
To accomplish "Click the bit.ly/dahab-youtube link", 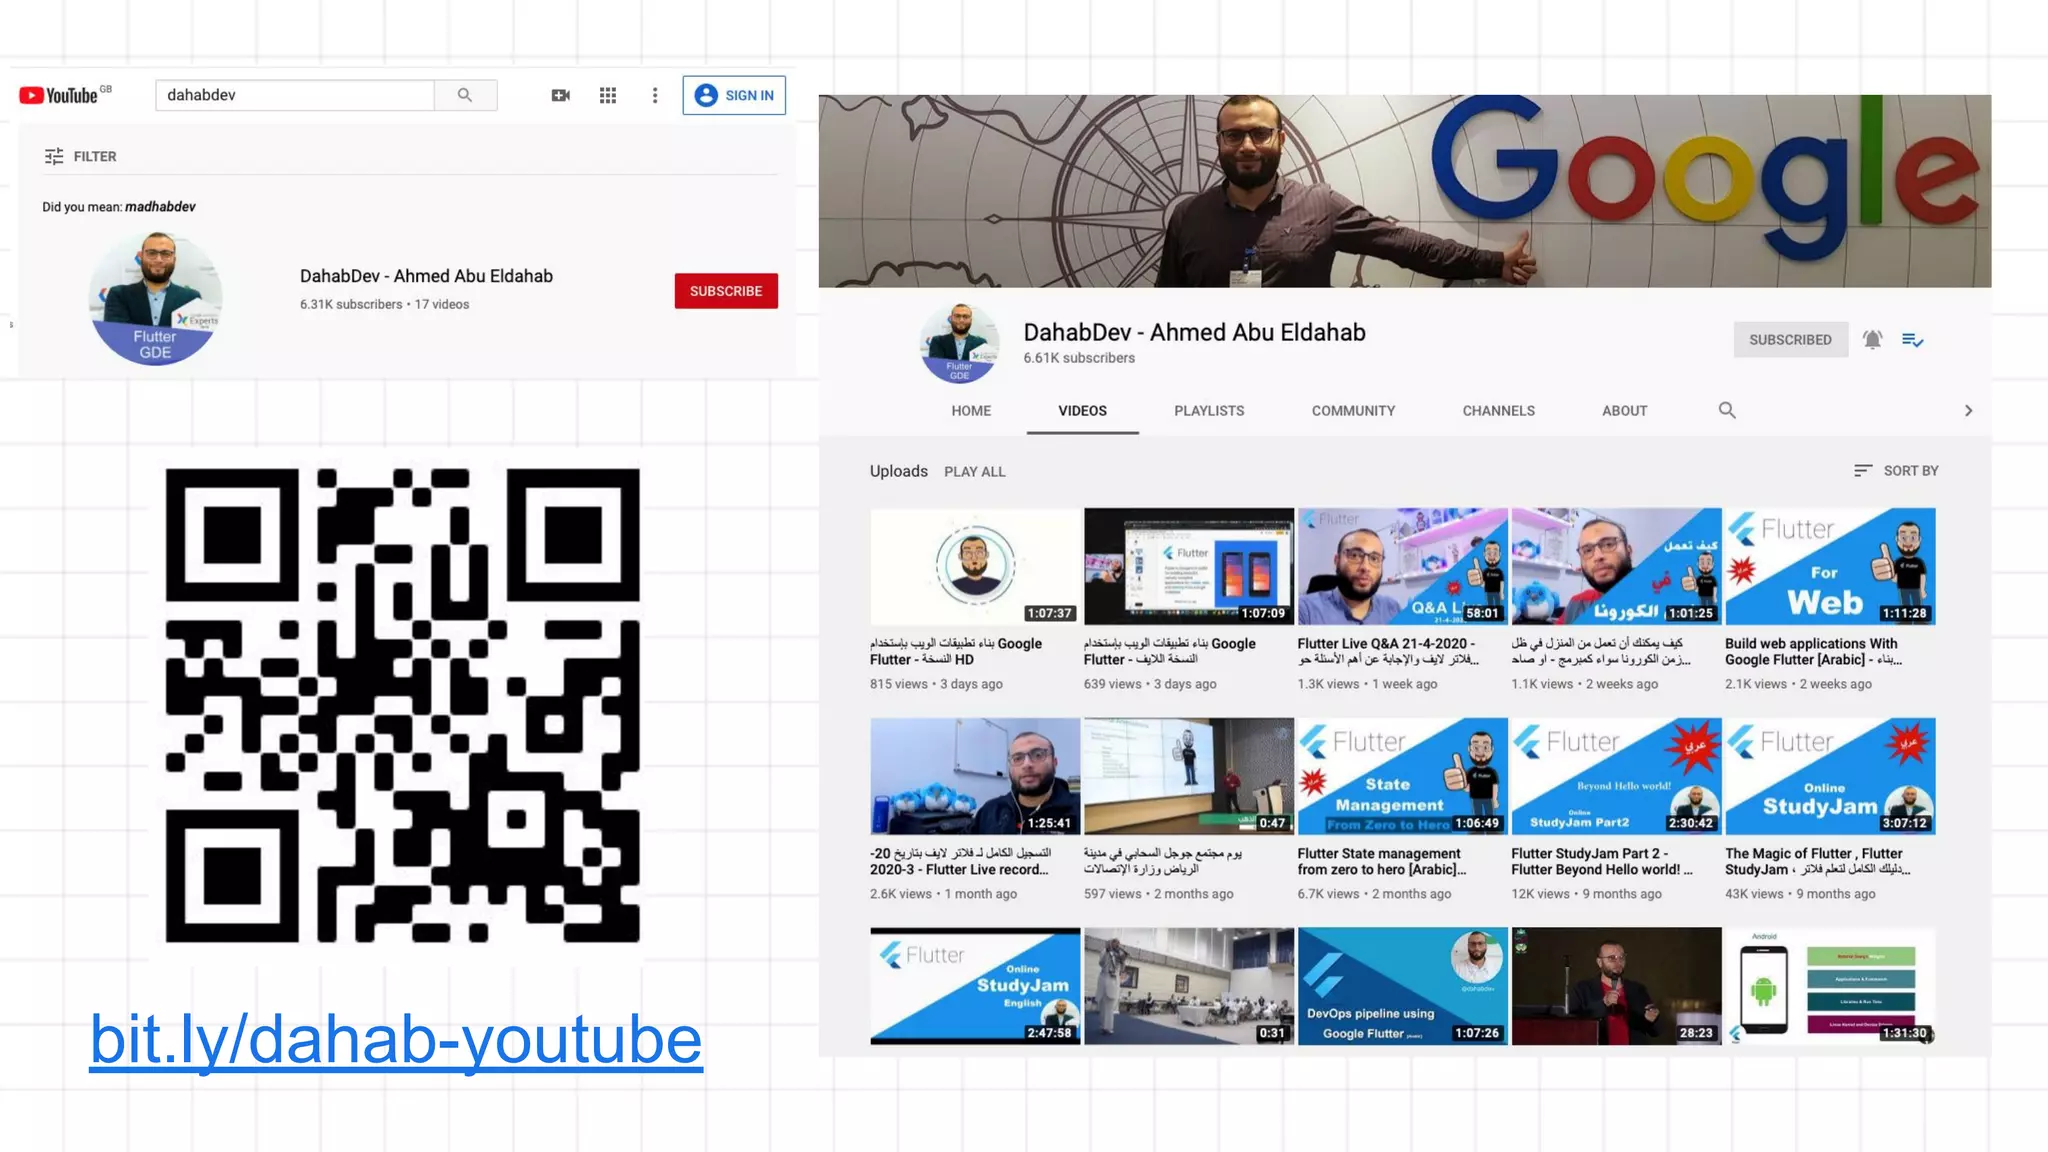I will pyautogui.click(x=396, y=1040).
